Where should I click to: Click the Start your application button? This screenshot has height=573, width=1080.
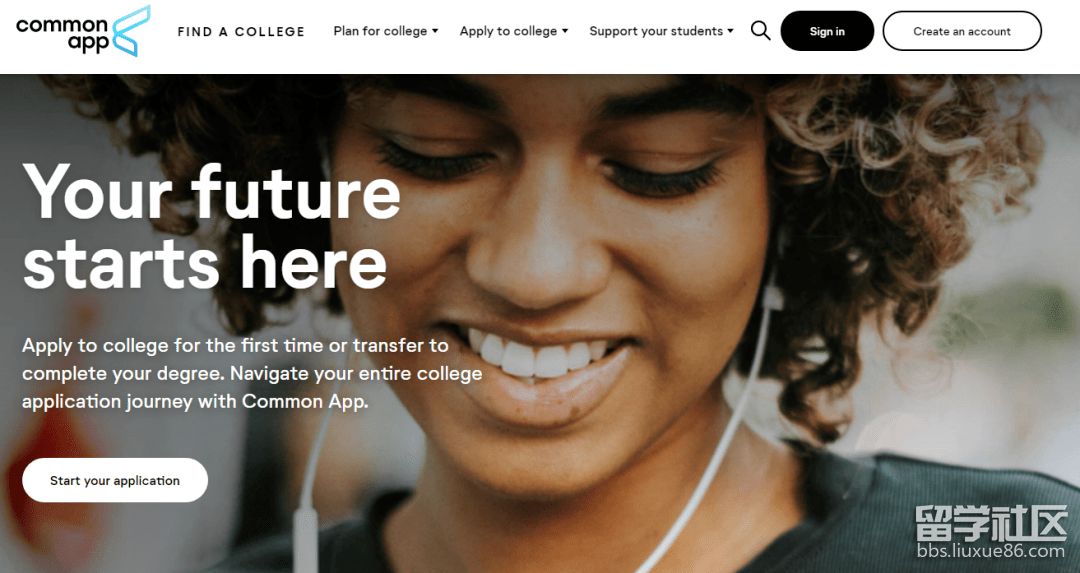click(x=115, y=480)
